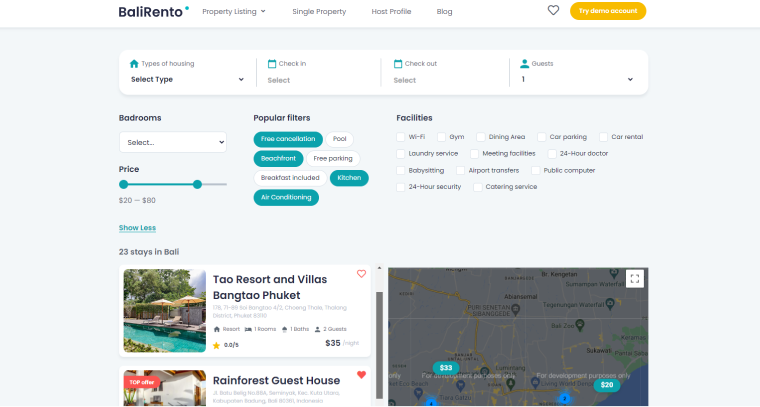Viewport: 760px width, 407px height.
Task: Click the Rainforest Guest House thumbnail
Action: click(165, 388)
